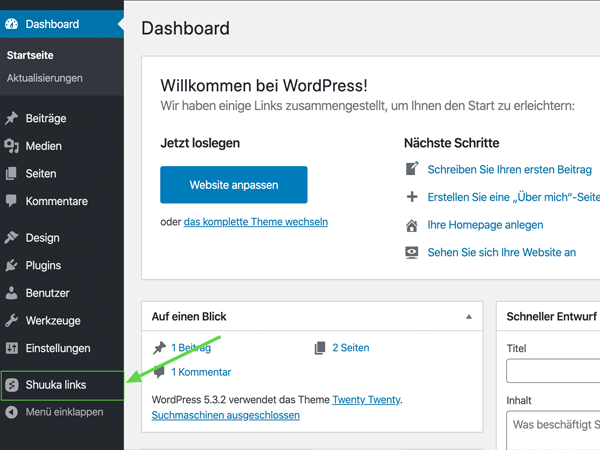
Task: Open Suchmaschinen ausgeschlossen link
Action: (x=225, y=415)
